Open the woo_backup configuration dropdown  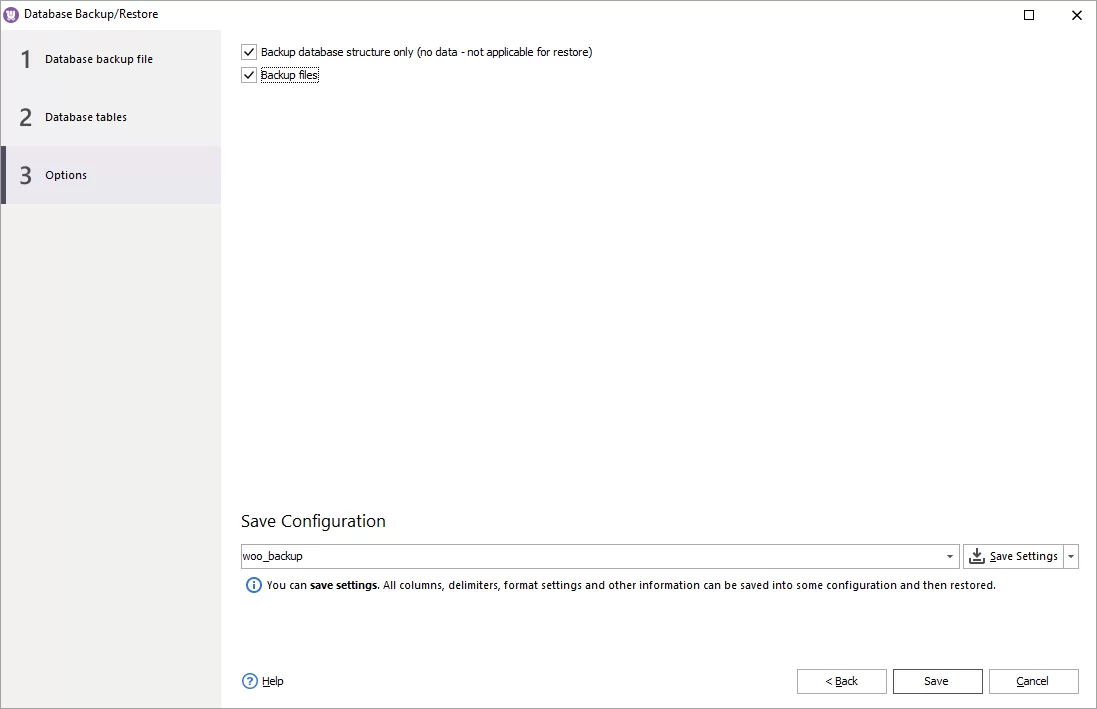tap(947, 556)
